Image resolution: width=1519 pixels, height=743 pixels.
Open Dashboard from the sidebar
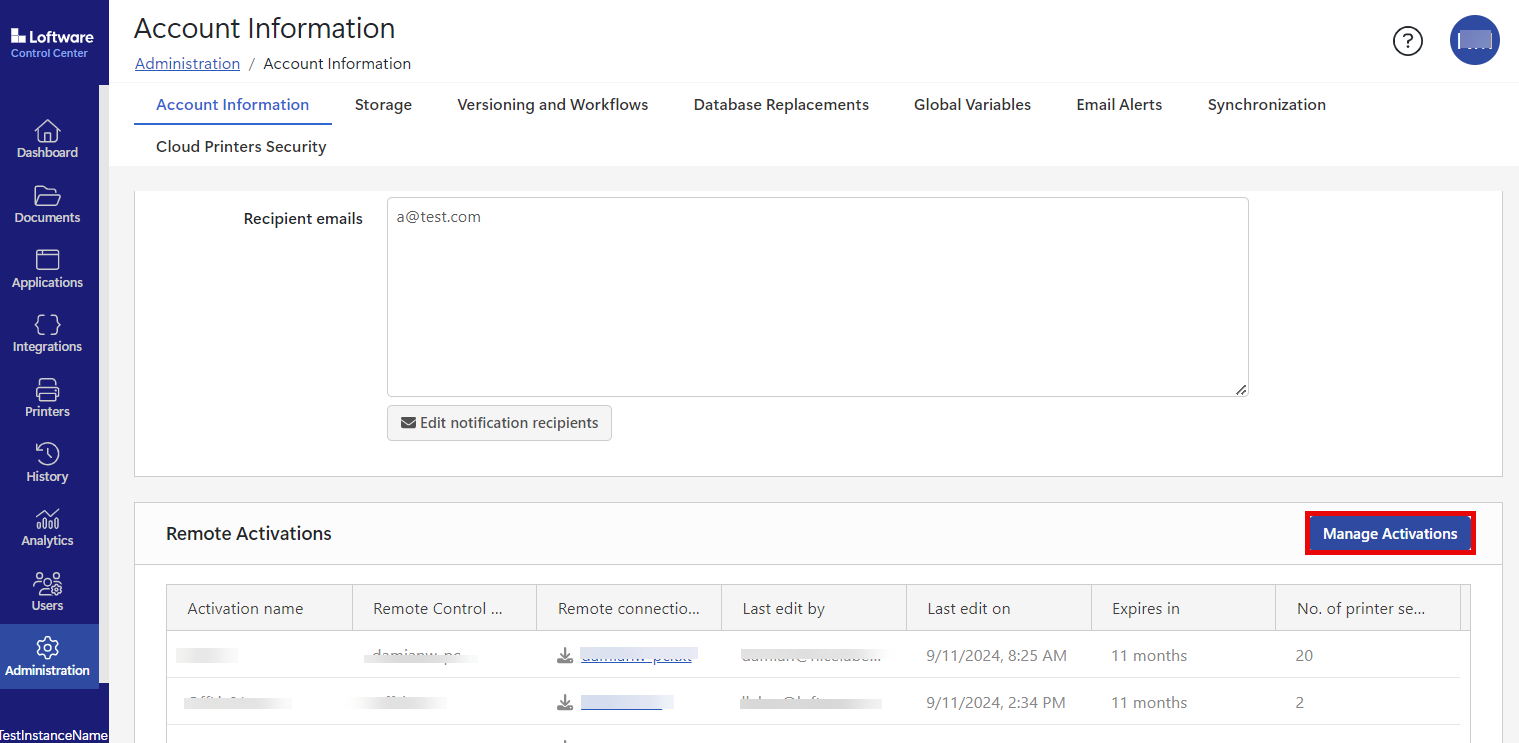(x=47, y=139)
